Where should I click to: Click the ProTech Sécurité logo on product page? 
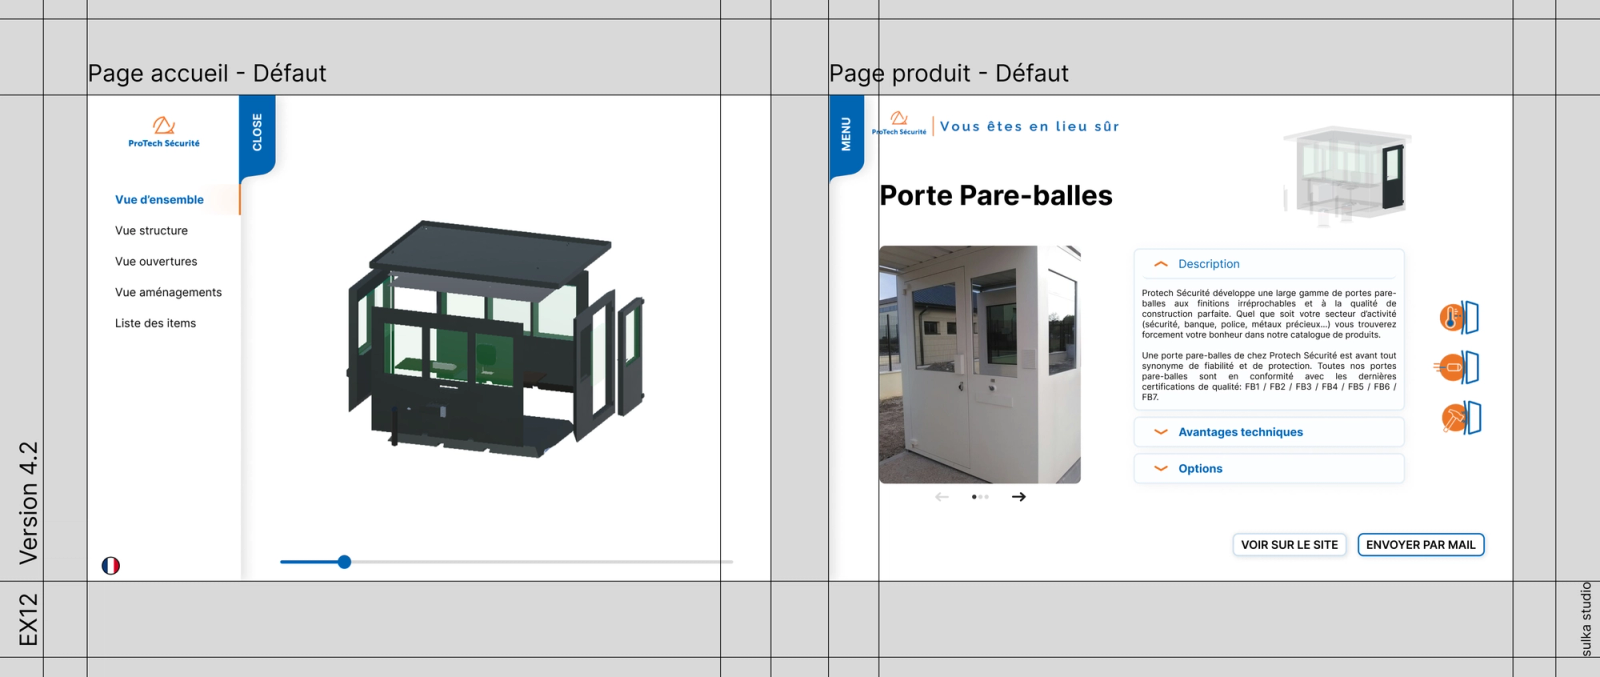tap(899, 123)
